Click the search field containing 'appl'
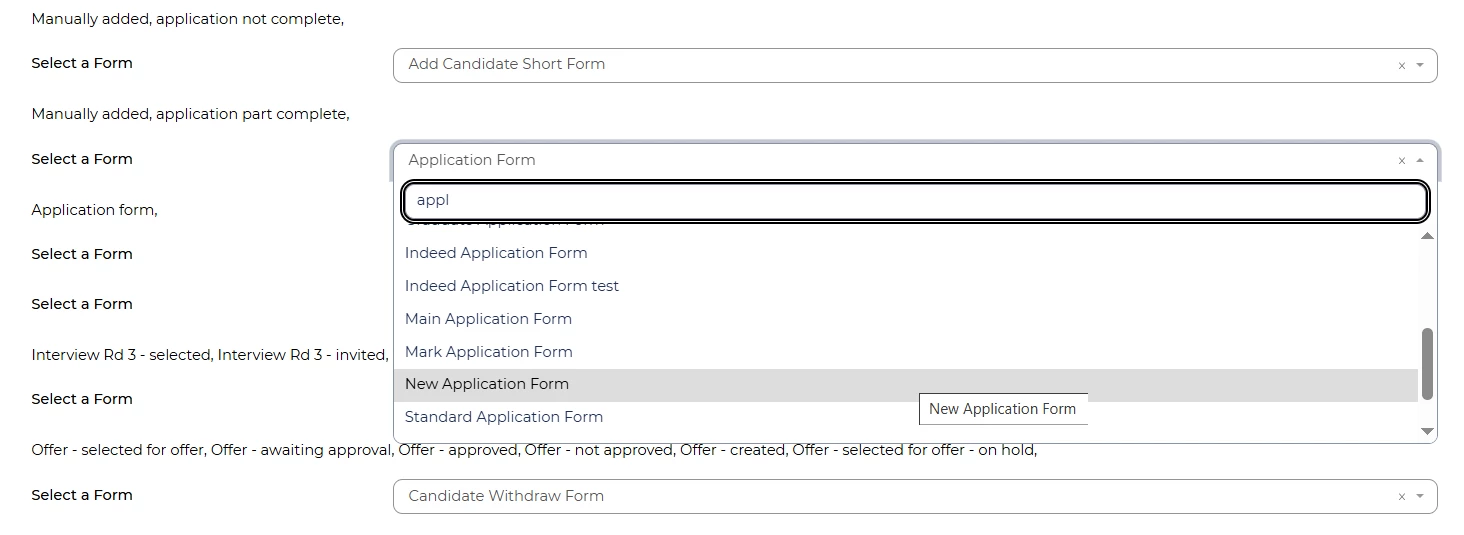The image size is (1464, 535). coord(915,201)
